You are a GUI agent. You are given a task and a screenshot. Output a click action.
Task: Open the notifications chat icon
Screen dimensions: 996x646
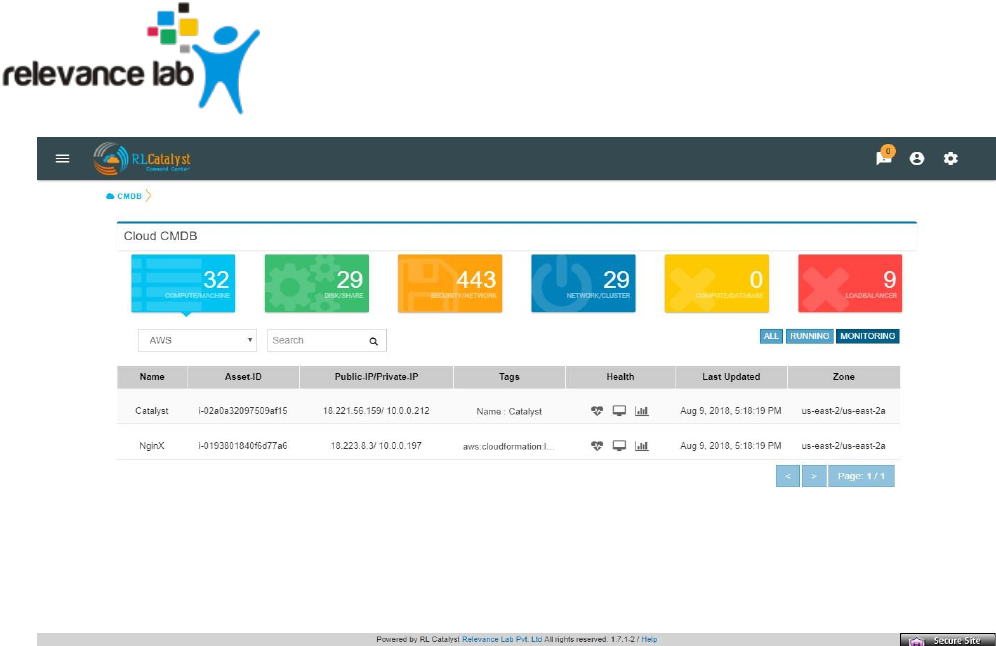884,157
